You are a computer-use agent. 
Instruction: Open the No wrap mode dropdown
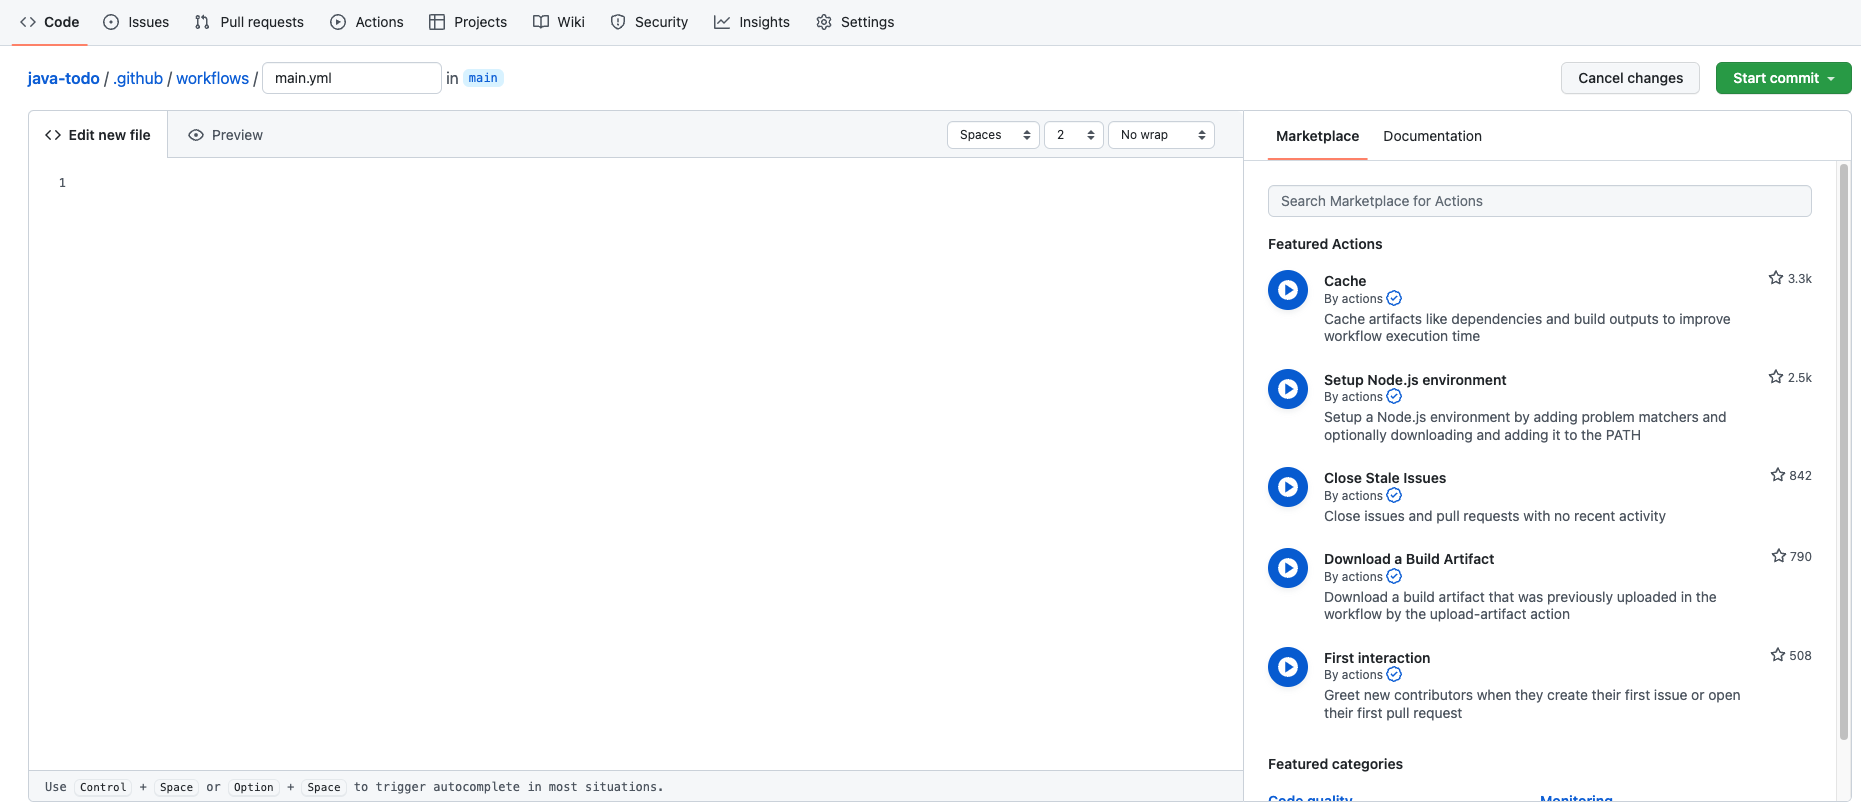1161,135
